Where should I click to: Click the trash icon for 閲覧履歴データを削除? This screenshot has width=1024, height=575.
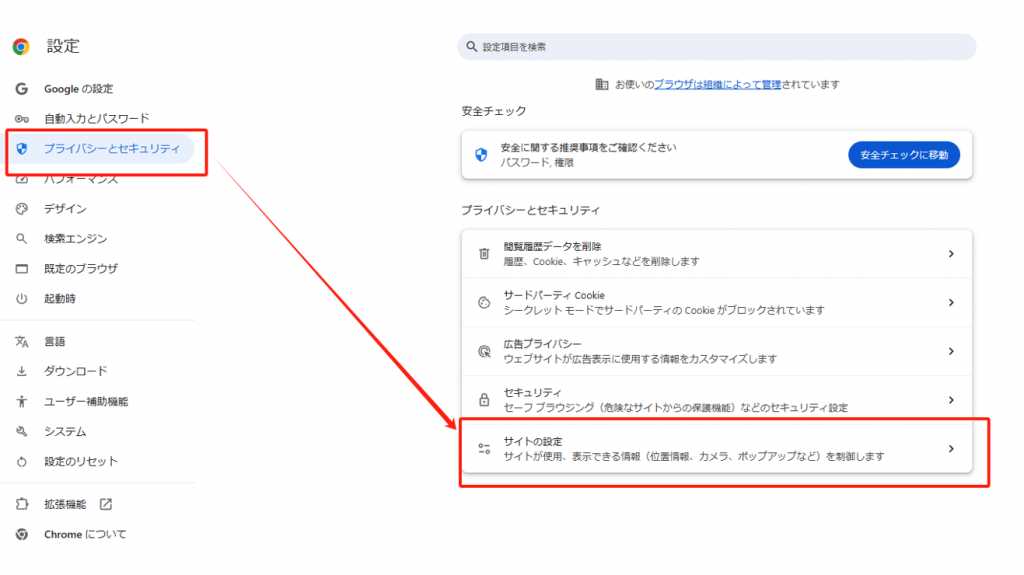coord(484,254)
